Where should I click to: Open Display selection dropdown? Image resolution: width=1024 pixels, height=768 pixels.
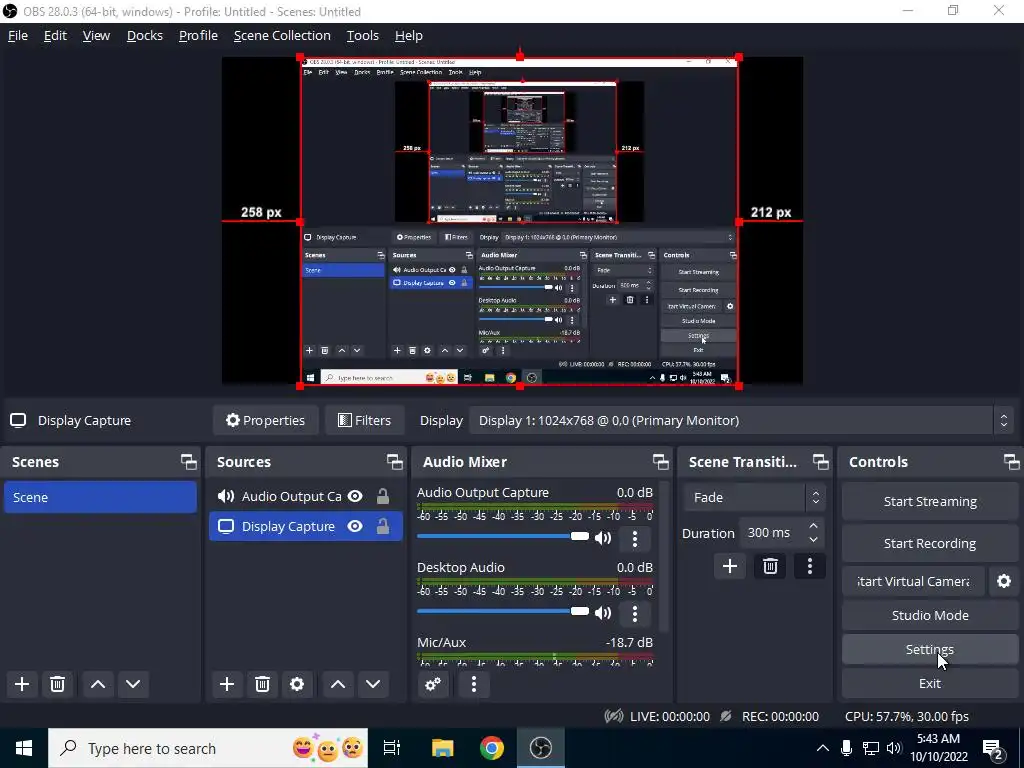click(x=739, y=420)
